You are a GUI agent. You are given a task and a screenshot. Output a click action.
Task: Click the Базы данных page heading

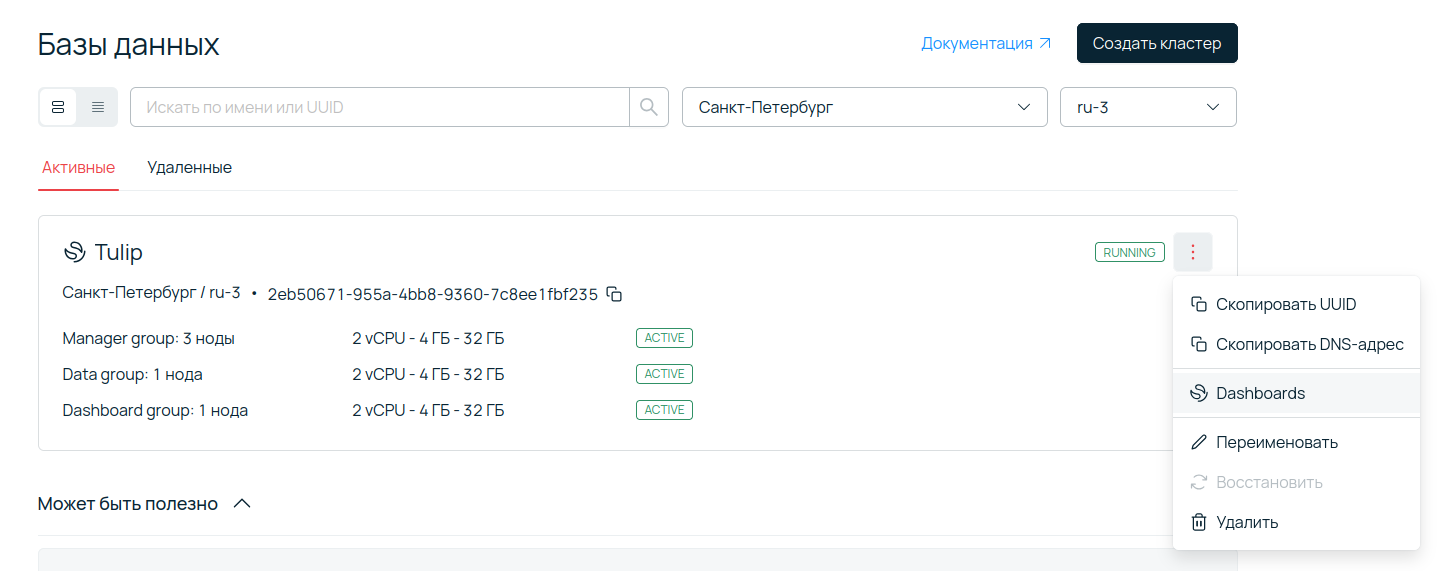click(x=129, y=44)
